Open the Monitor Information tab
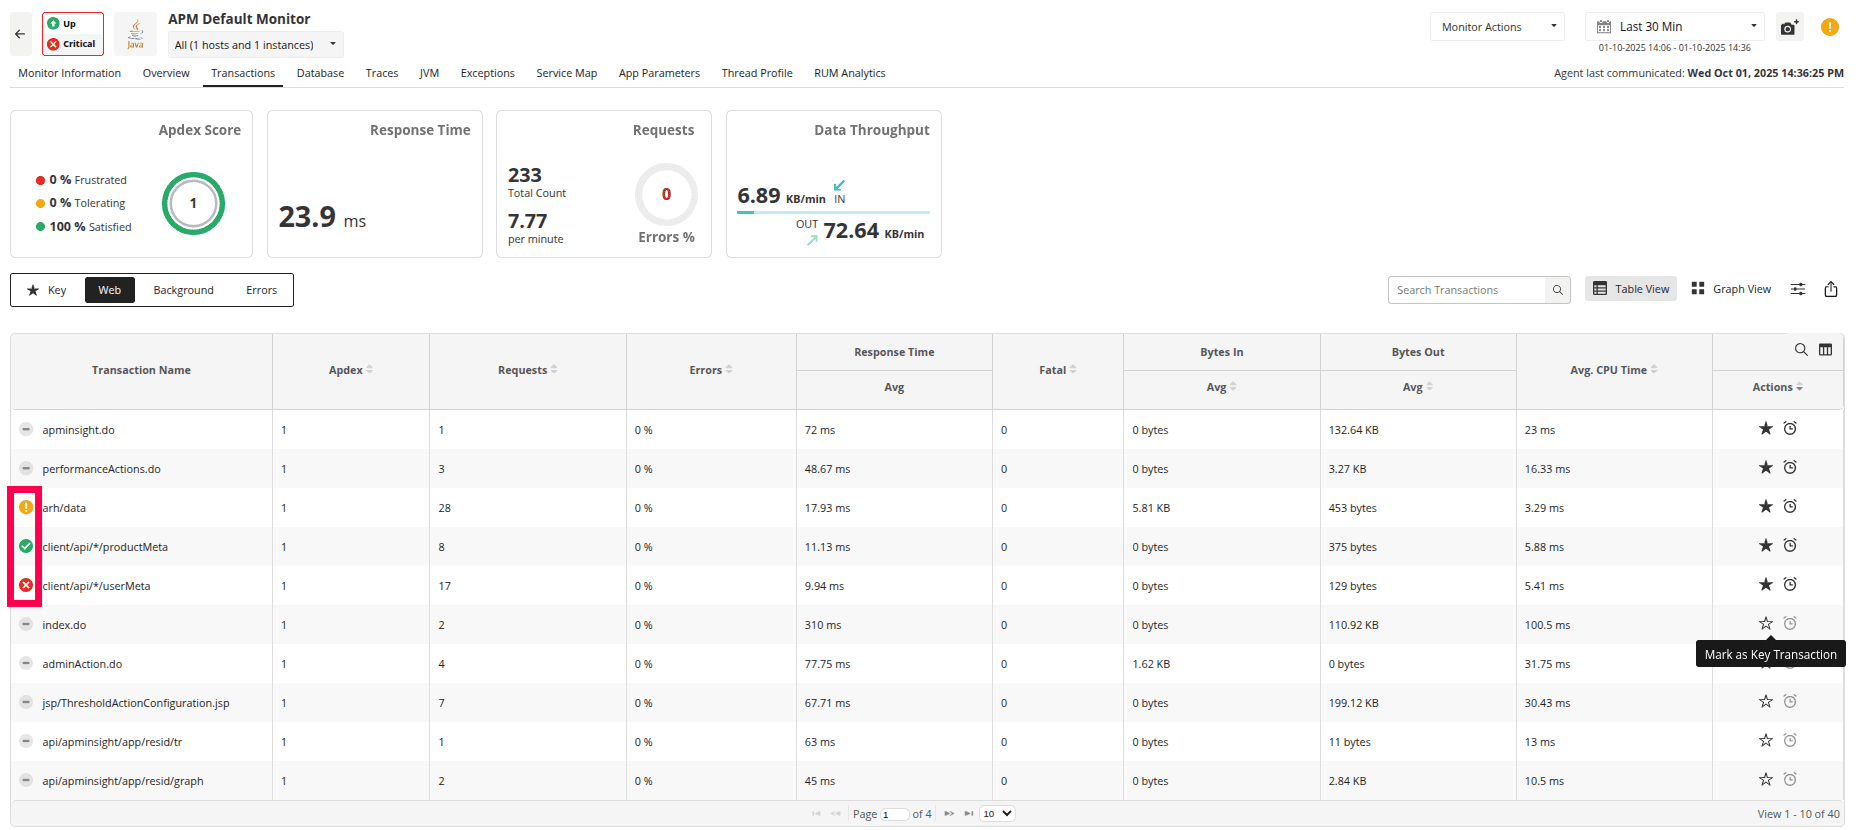 [70, 73]
